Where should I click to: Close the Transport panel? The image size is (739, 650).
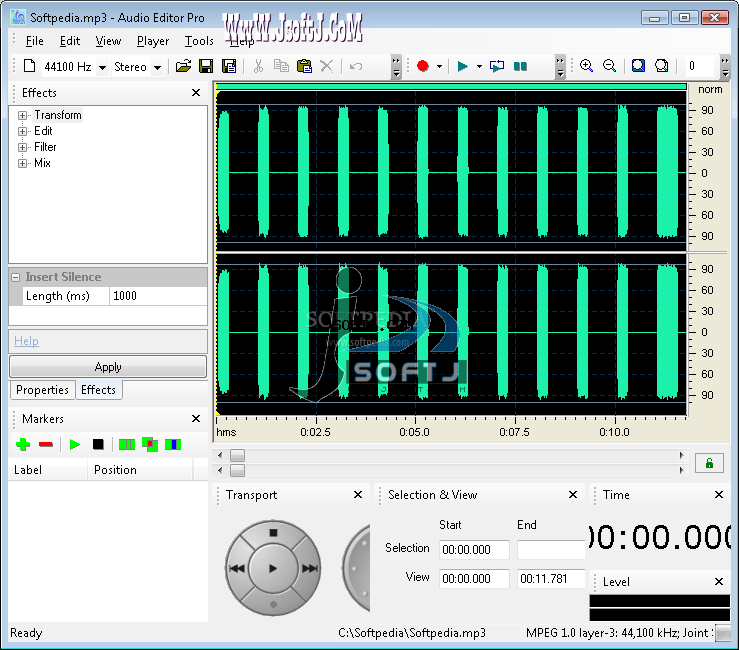358,494
